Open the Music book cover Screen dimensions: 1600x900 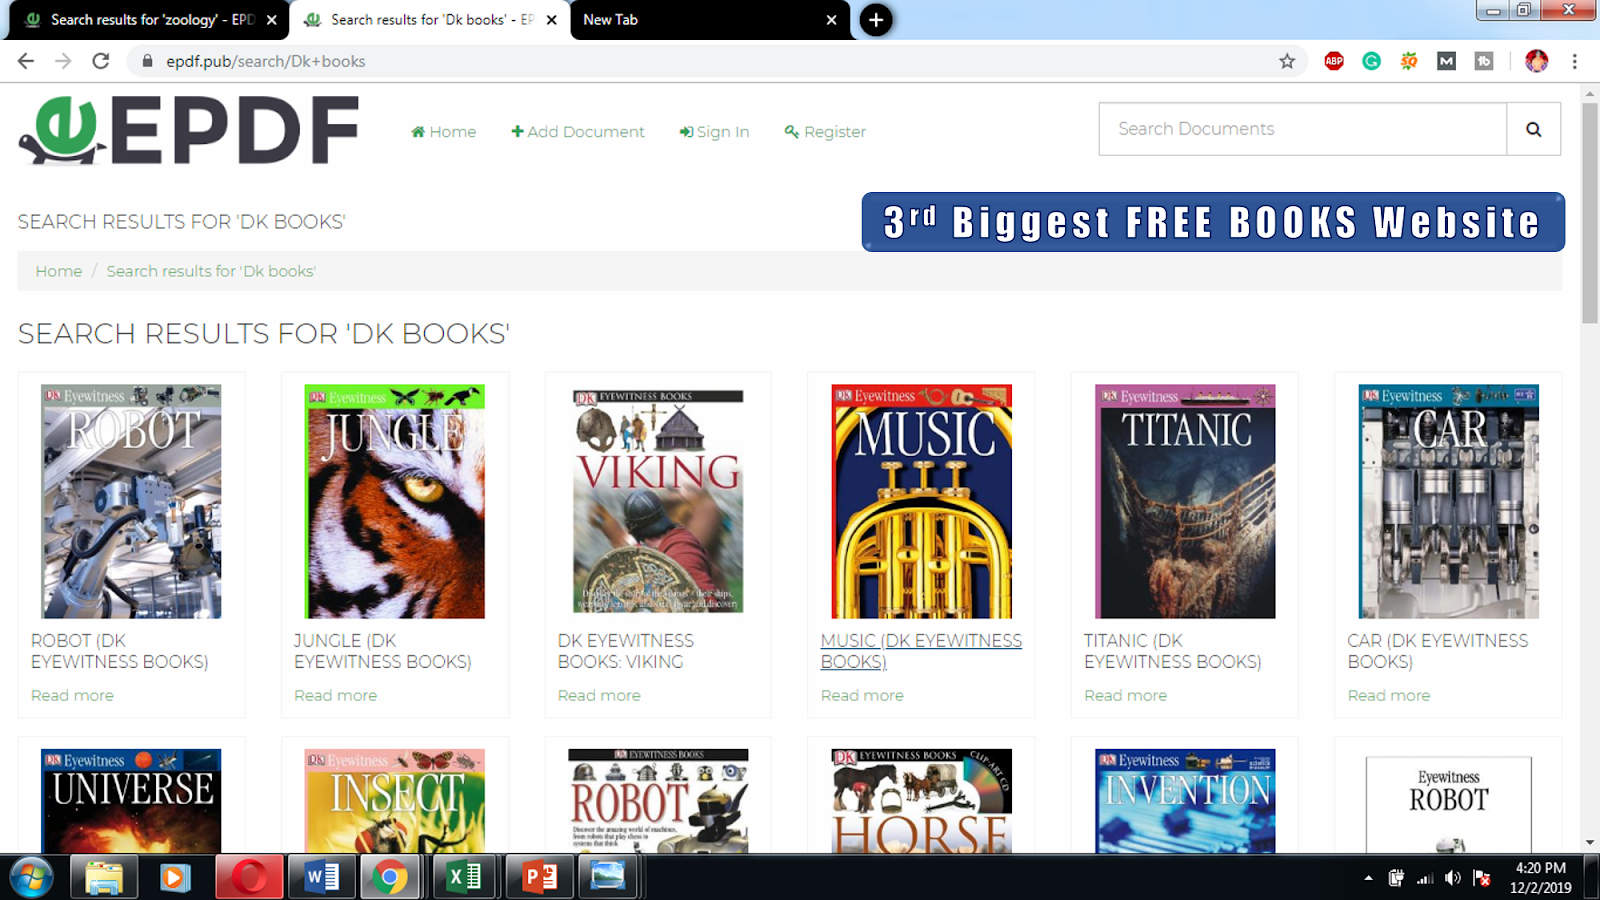(921, 501)
